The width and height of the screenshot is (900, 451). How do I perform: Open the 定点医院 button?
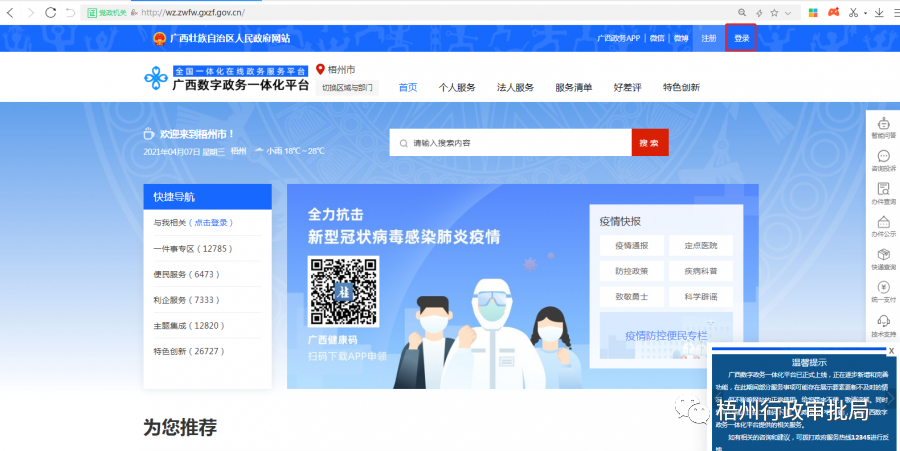(x=701, y=246)
